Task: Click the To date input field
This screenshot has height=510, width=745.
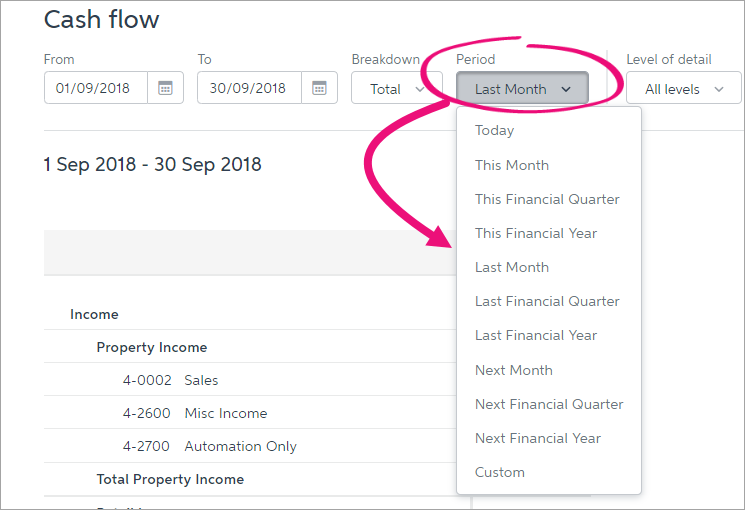Action: (x=250, y=88)
